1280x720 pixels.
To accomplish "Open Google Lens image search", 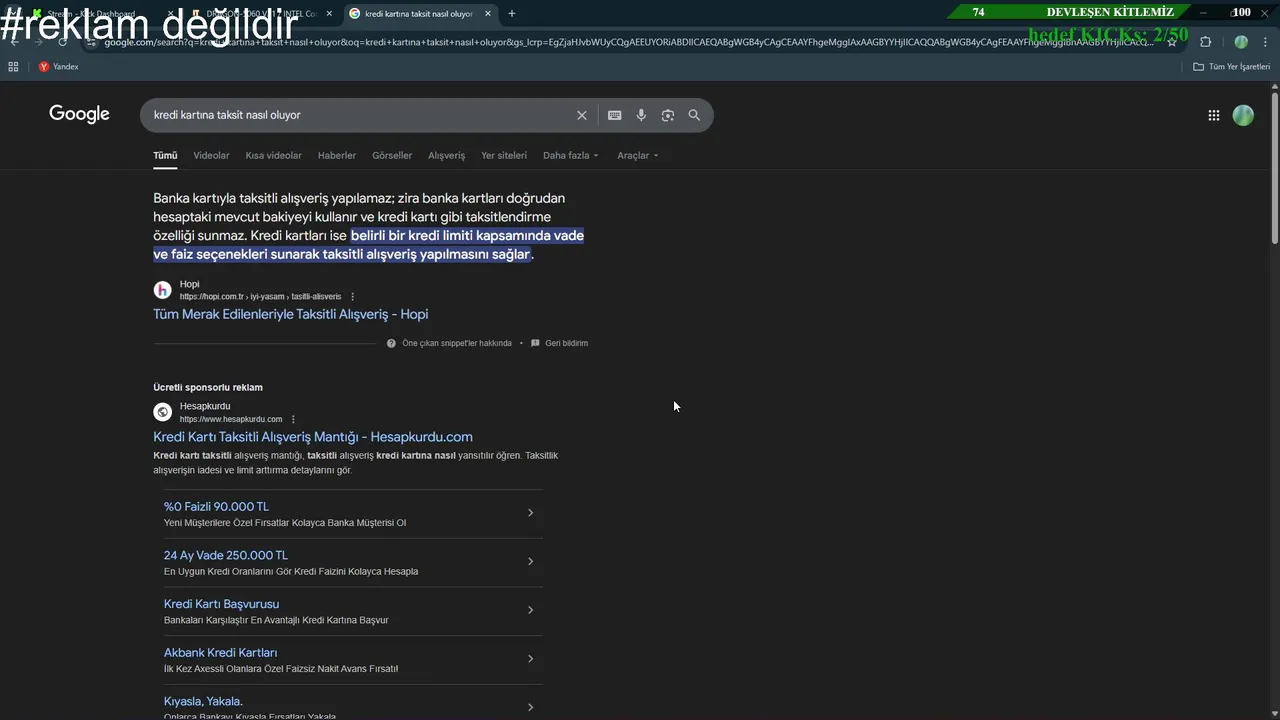I will 668,115.
